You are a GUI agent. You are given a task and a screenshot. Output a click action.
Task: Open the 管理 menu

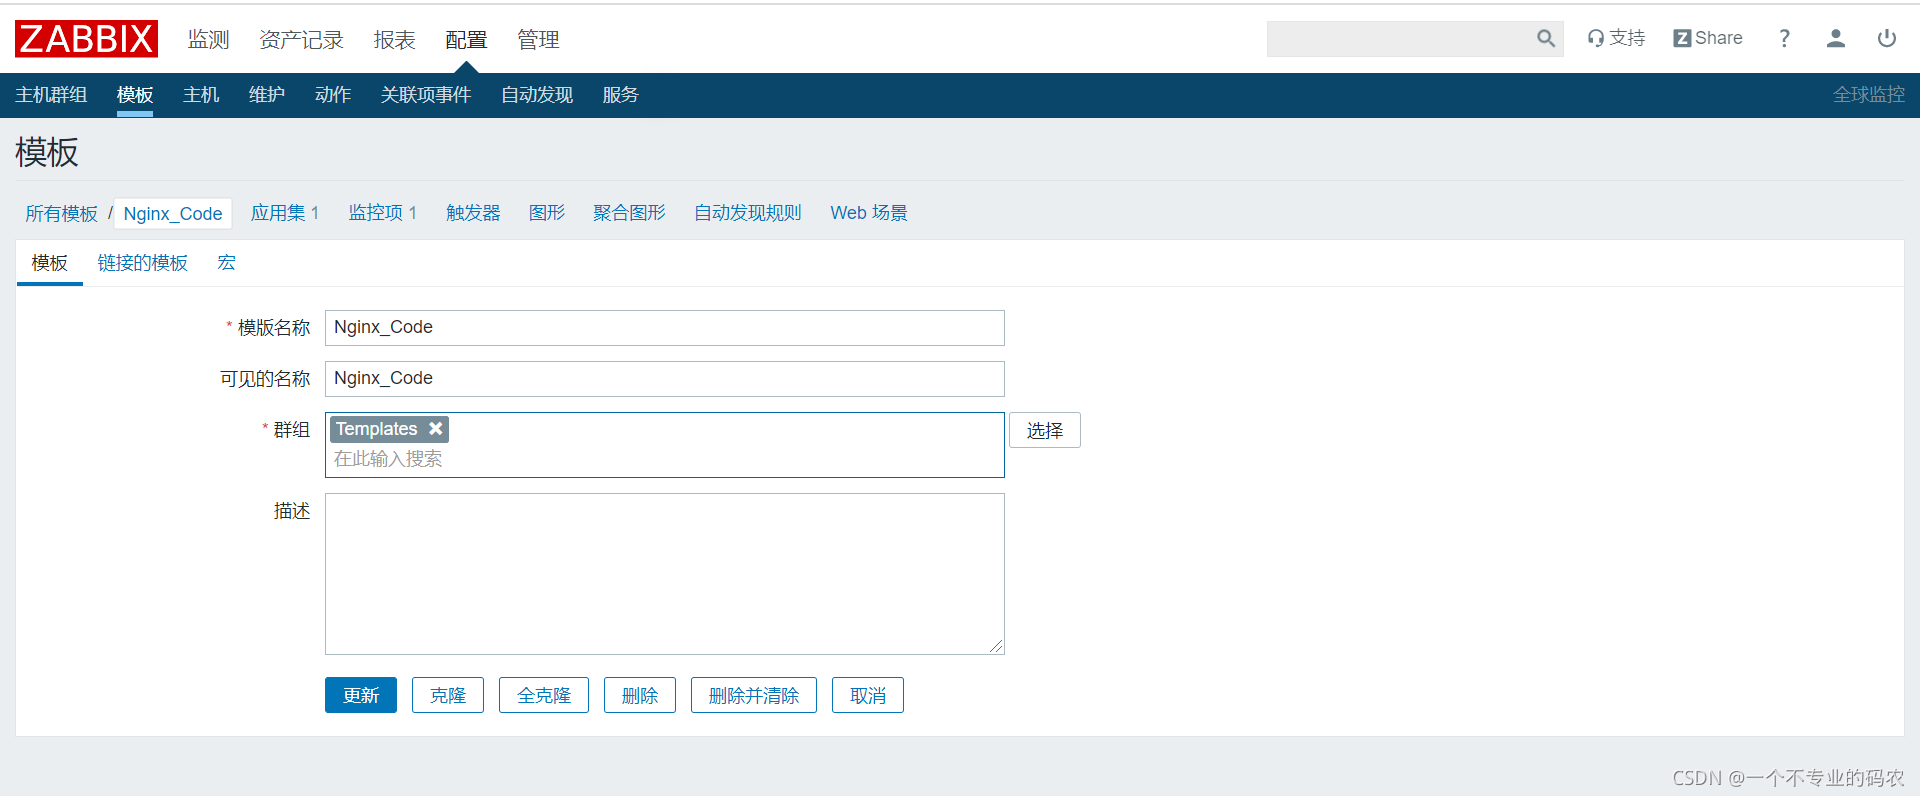click(538, 40)
